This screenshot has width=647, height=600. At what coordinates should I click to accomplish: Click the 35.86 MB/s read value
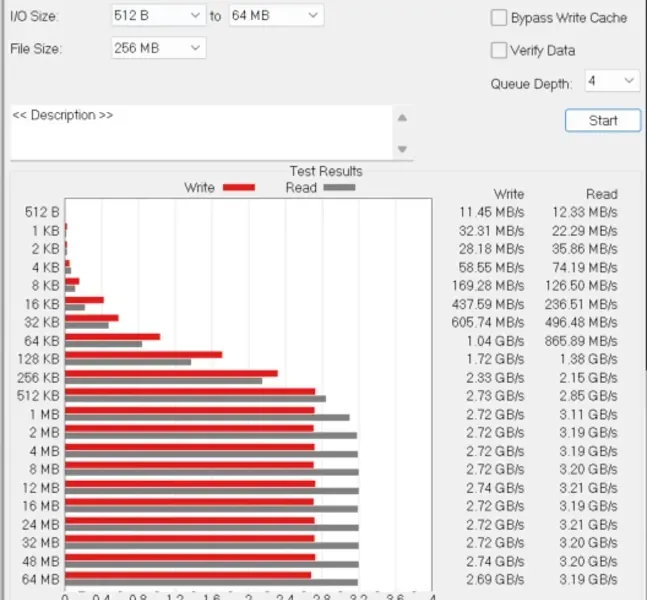(x=585, y=249)
